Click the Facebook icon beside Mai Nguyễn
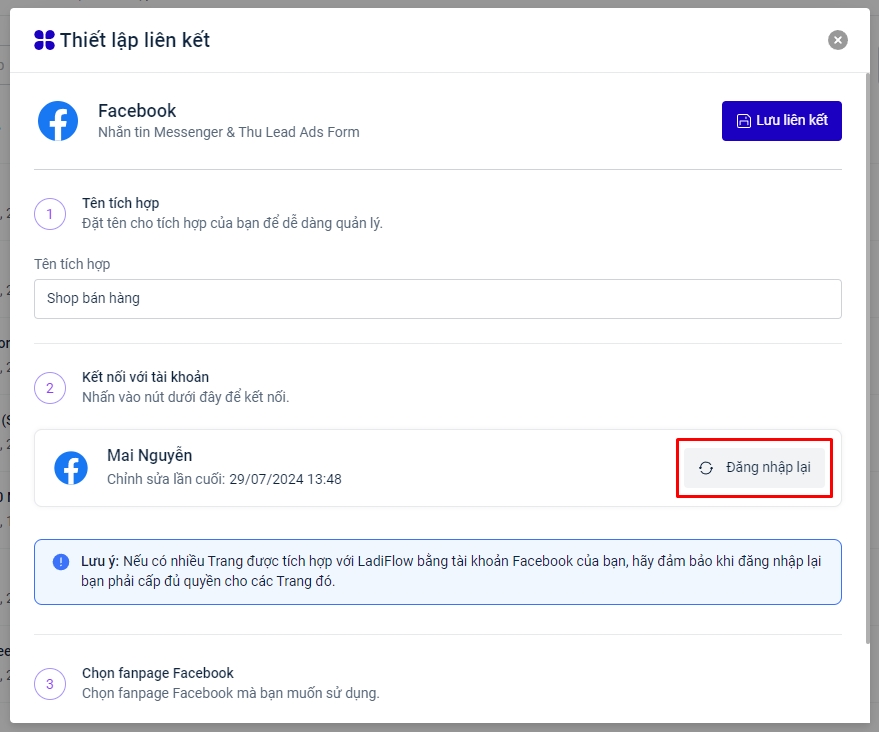This screenshot has height=732, width=879. 71,468
